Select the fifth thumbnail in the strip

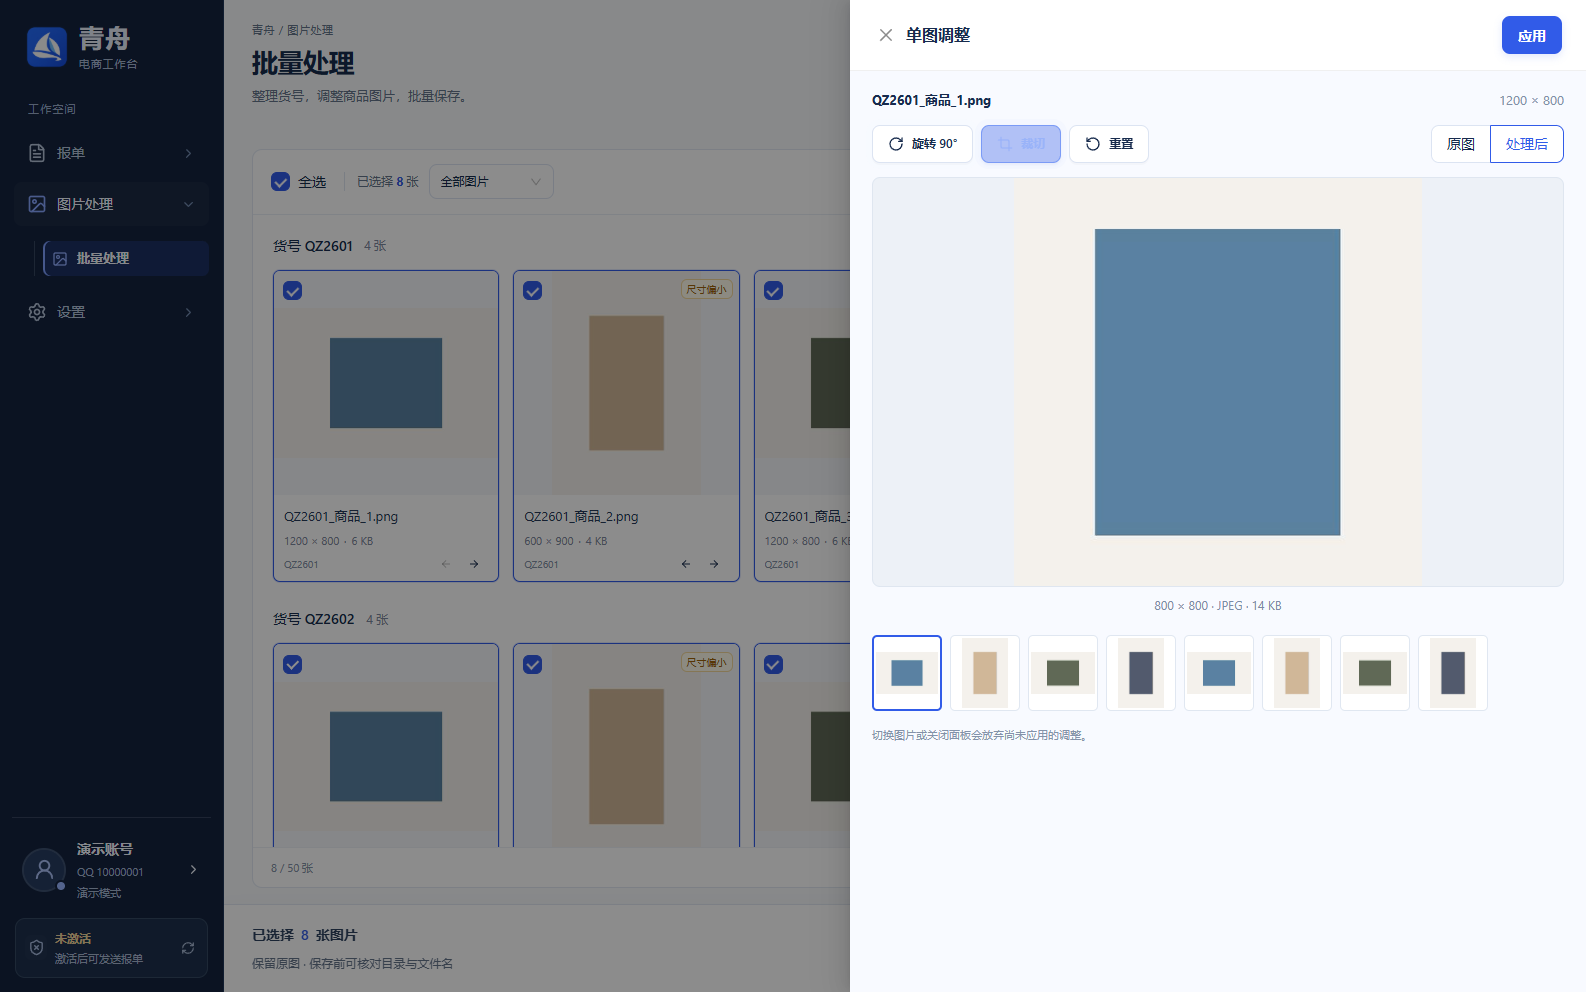pos(1219,673)
